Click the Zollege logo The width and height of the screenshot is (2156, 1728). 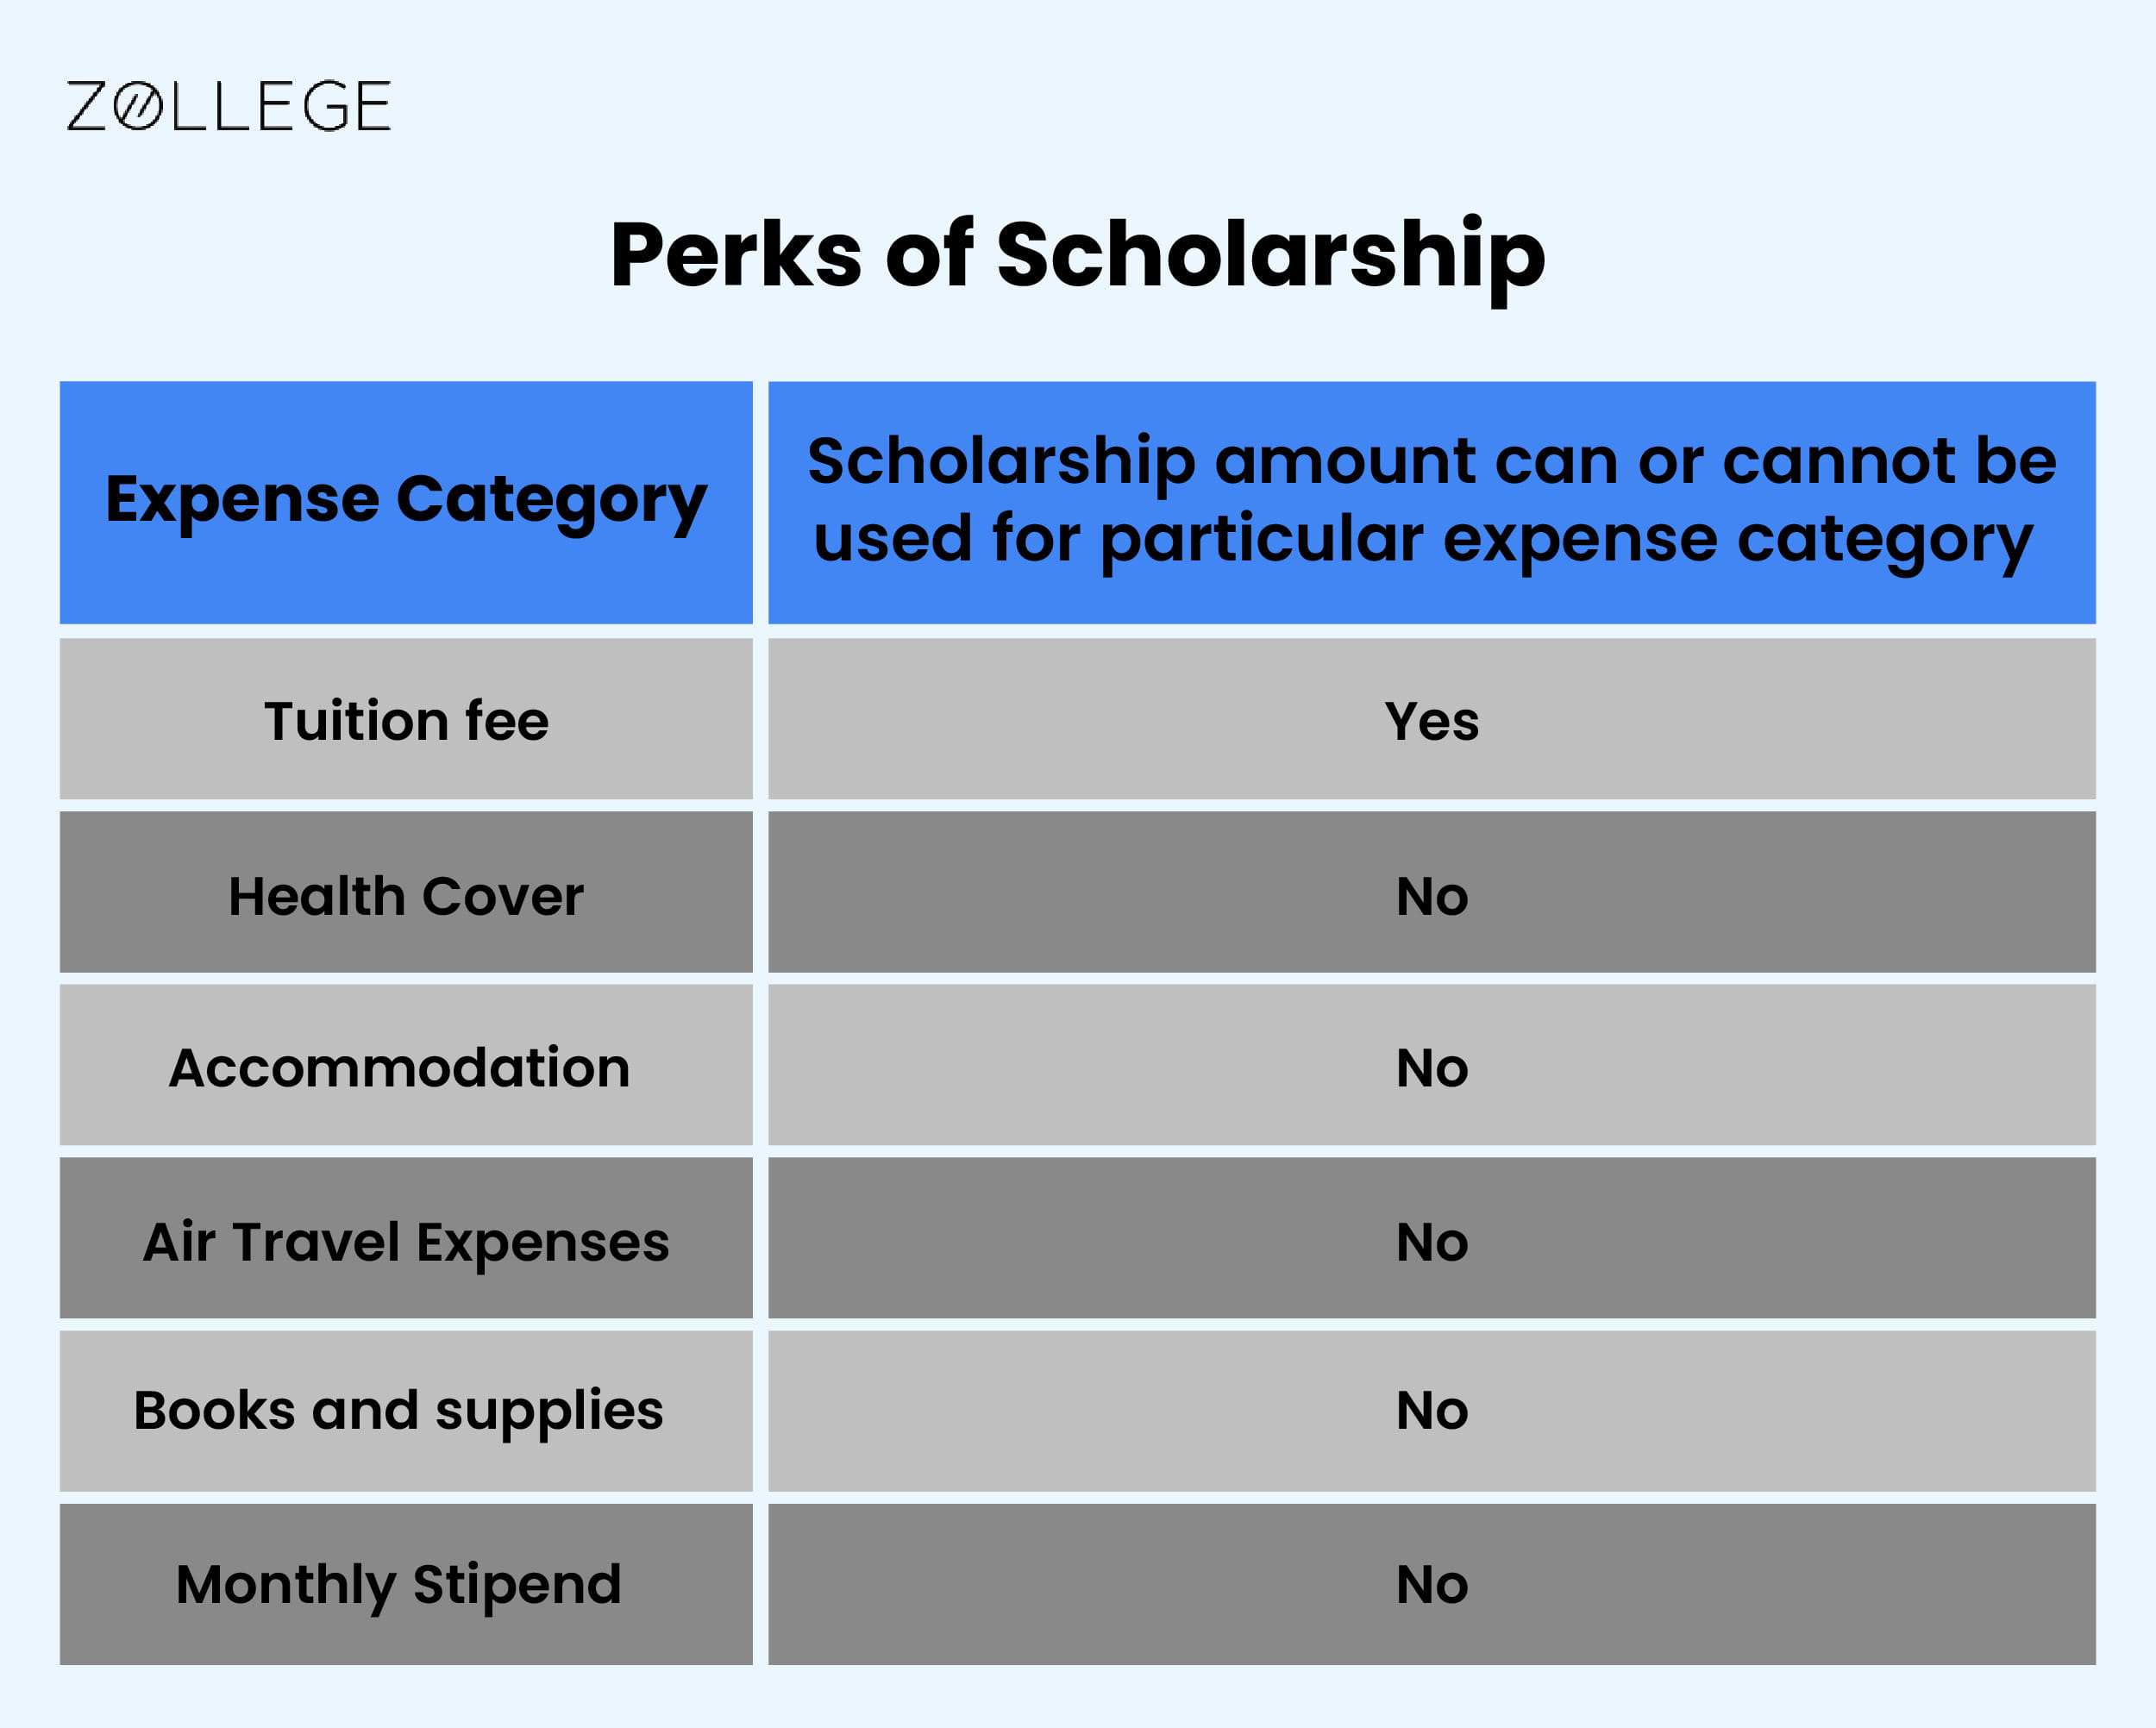tap(228, 106)
